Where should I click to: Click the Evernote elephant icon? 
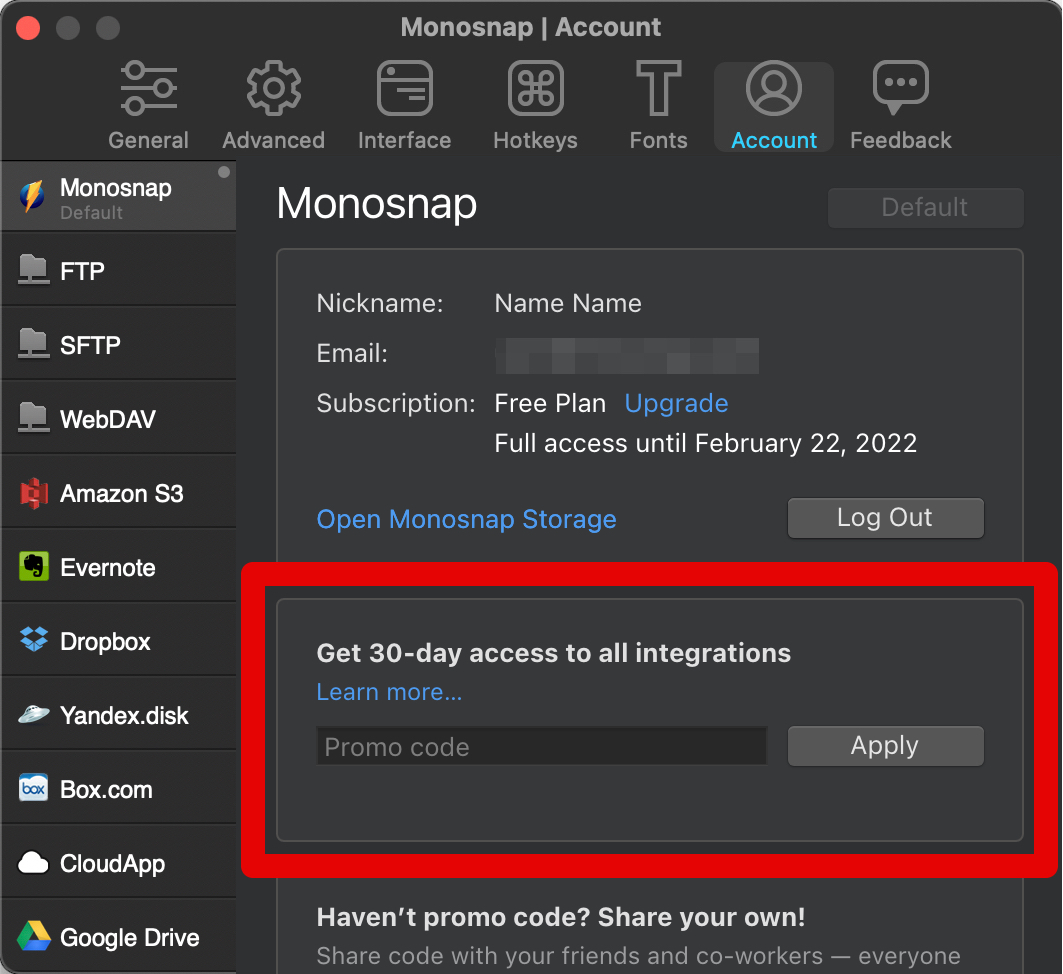point(33,567)
